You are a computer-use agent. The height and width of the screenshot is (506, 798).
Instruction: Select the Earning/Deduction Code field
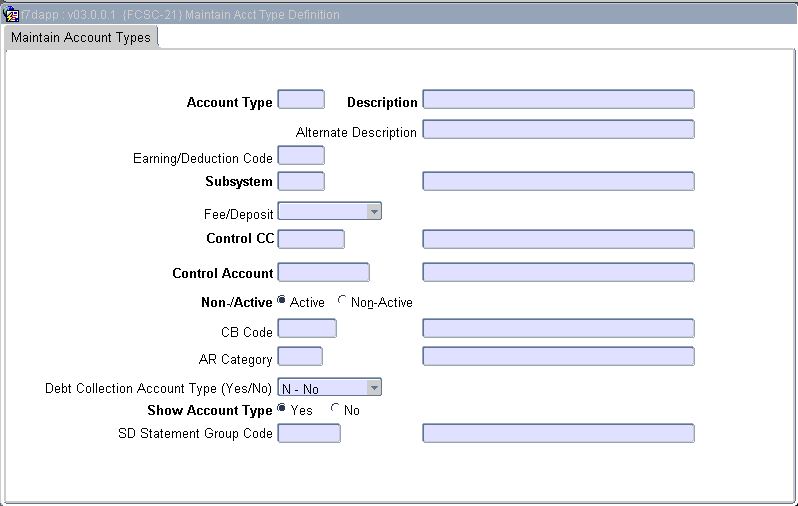300,156
